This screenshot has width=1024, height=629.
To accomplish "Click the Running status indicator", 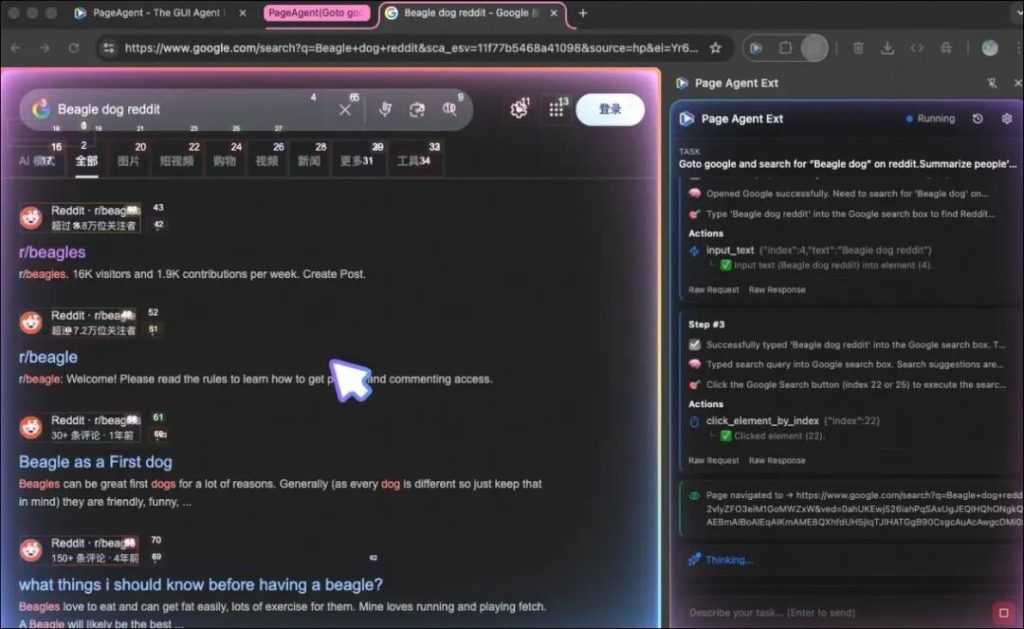I will point(930,119).
